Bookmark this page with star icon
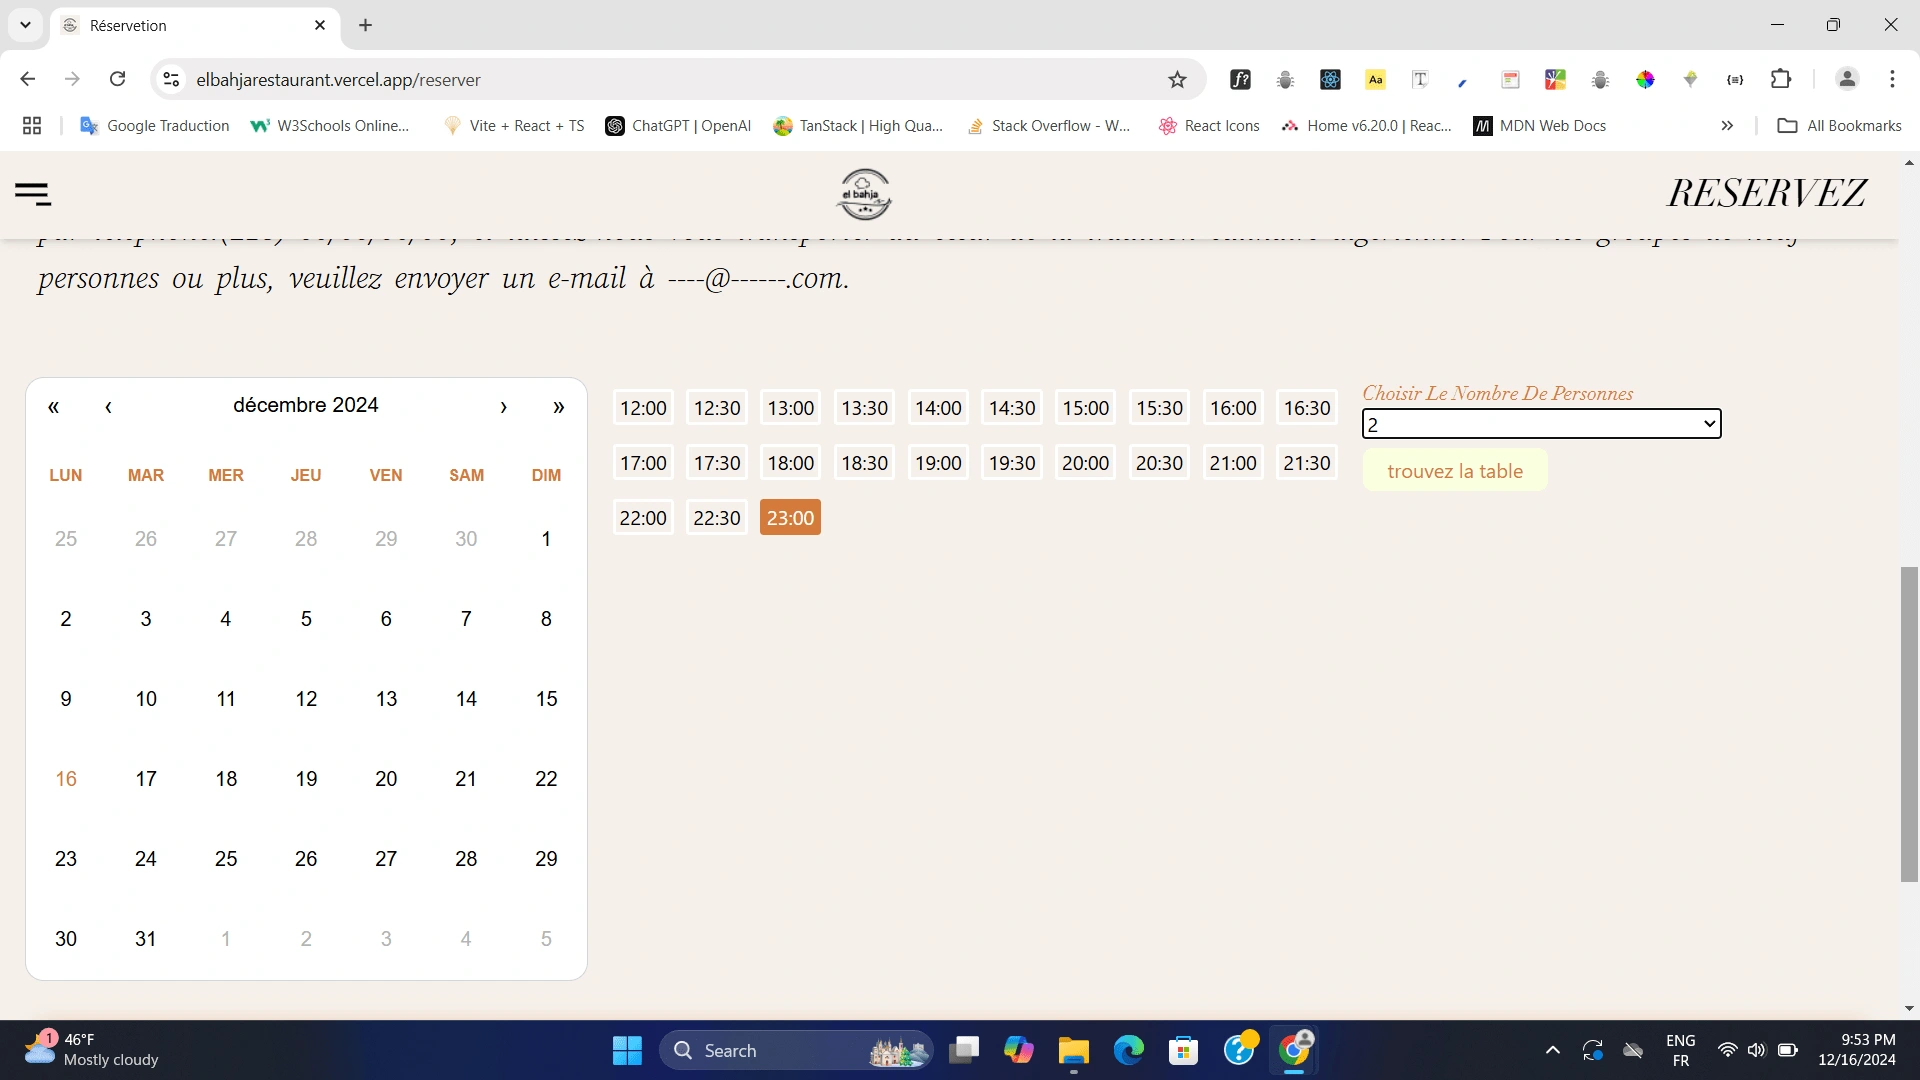This screenshot has width=1920, height=1080. [1177, 80]
